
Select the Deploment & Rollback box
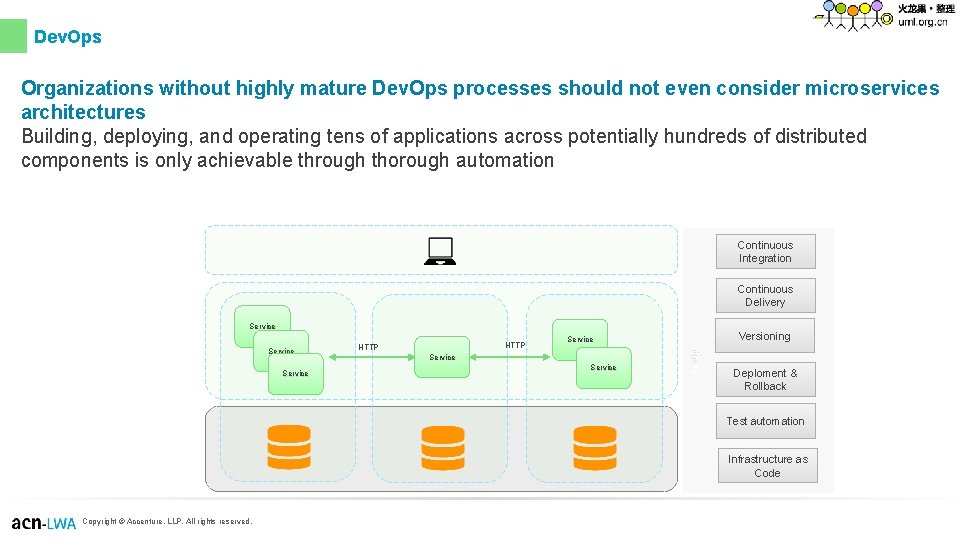tap(765, 380)
